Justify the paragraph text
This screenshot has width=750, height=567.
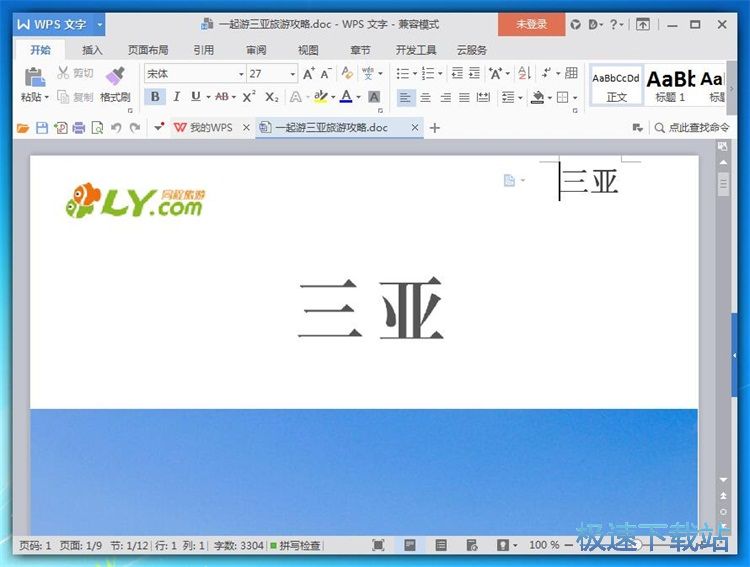tap(464, 98)
